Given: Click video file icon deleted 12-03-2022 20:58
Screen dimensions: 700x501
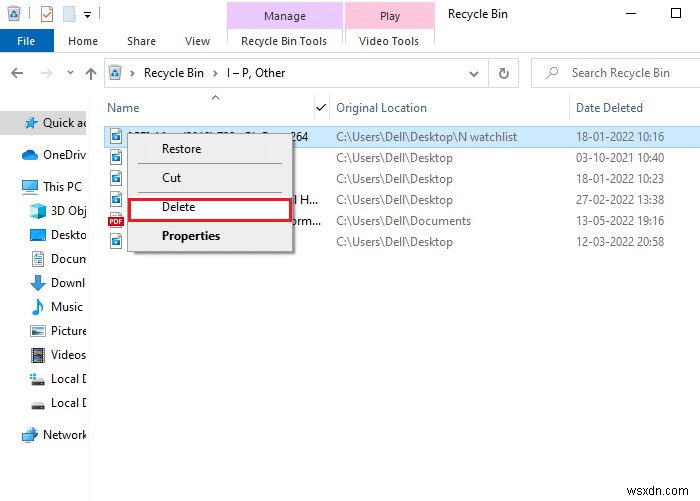Looking at the screenshot, I should pos(116,242).
